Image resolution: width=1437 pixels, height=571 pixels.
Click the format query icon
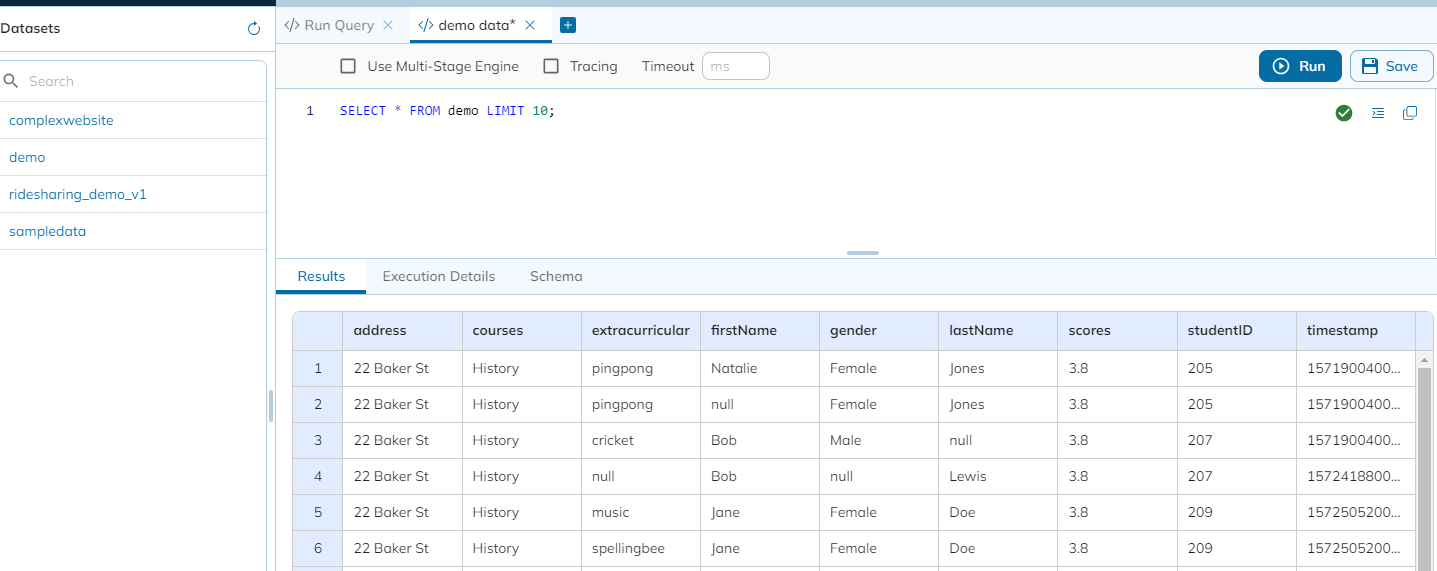1378,113
